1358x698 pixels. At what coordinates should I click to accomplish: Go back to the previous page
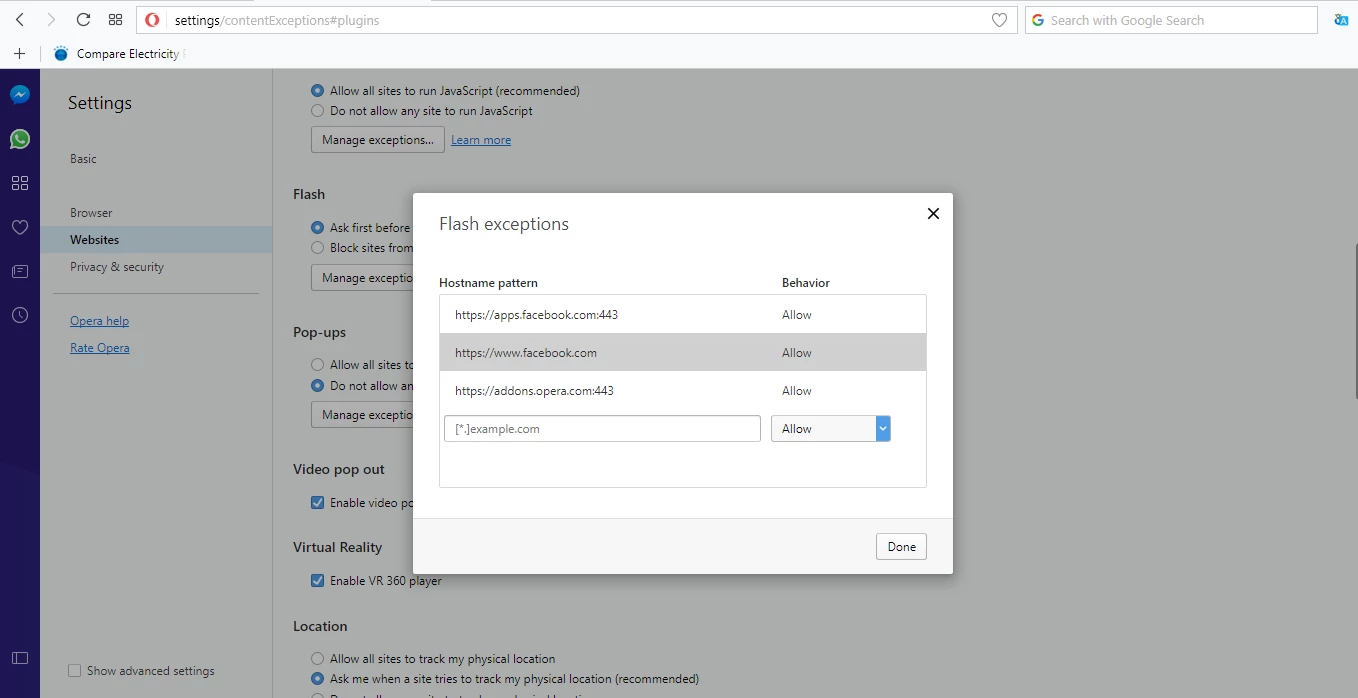coord(20,20)
